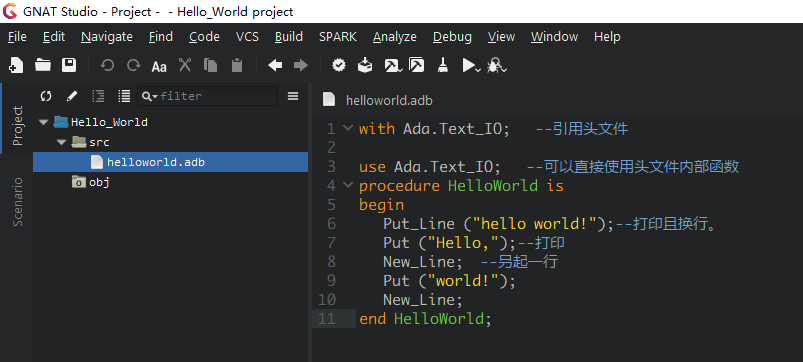Viewport: 803px width, 362px height.
Task: Run main program play icon
Action: coord(470,66)
